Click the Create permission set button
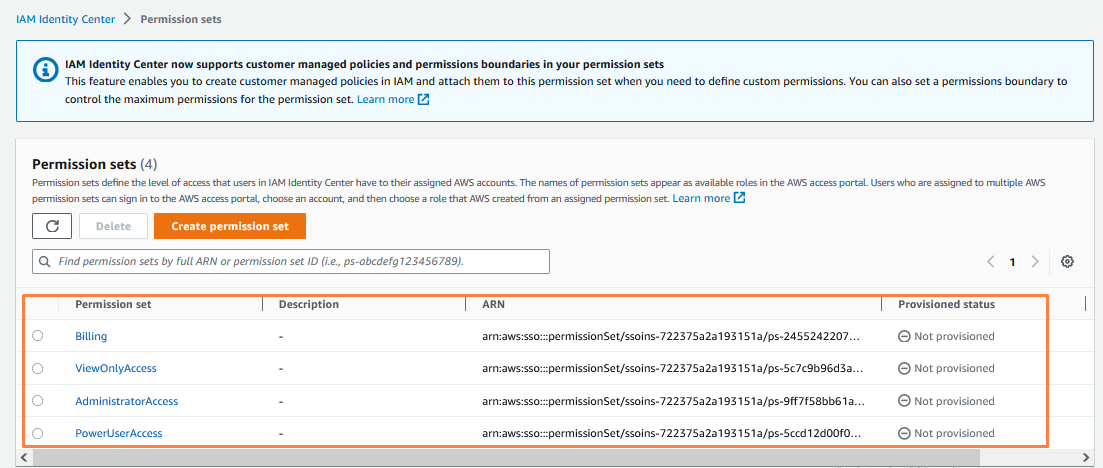Viewport: 1103px width, 468px height. [230, 226]
